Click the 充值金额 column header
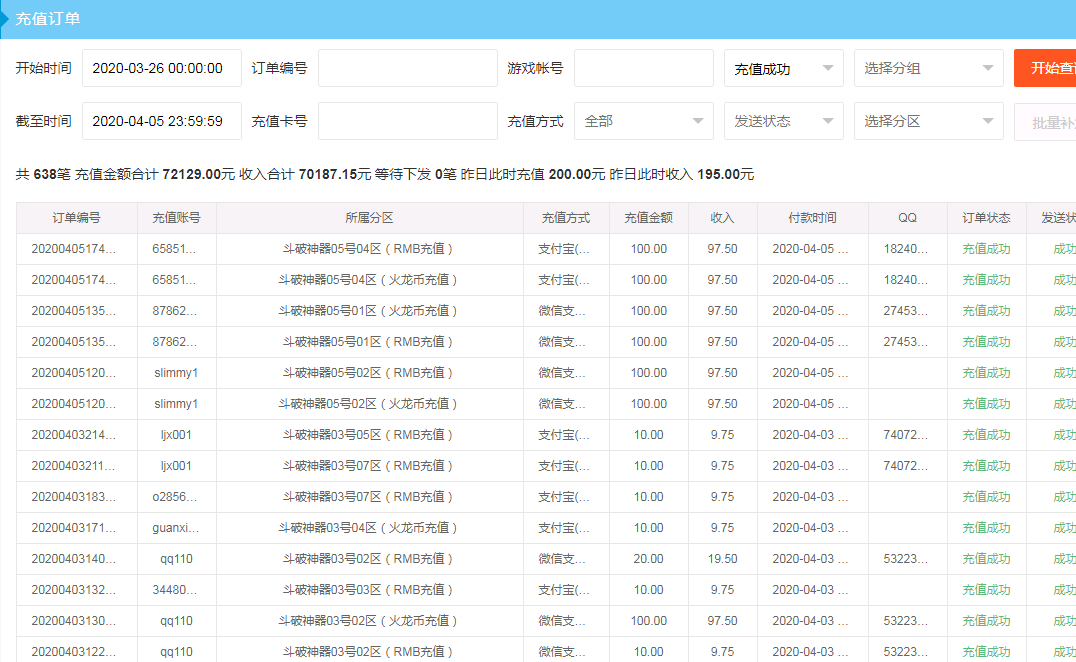Viewport: 1076px width, 662px height. point(648,218)
